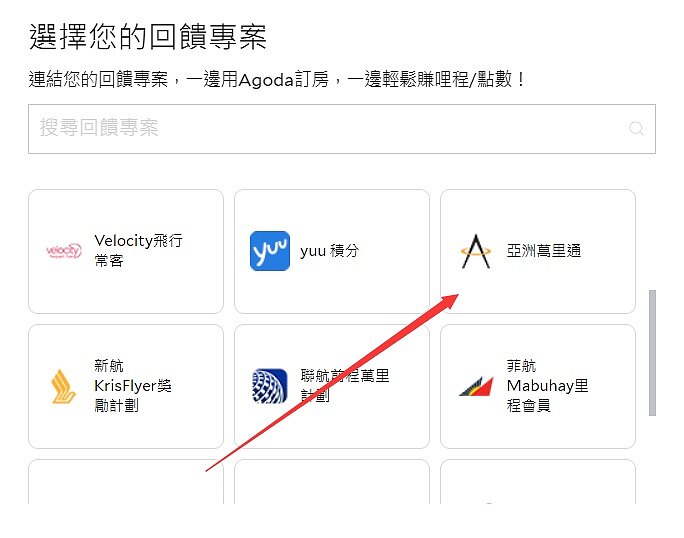Select the 菲航 Mabuhay里程會員 label
The height and width of the screenshot is (538, 684).
(547, 386)
